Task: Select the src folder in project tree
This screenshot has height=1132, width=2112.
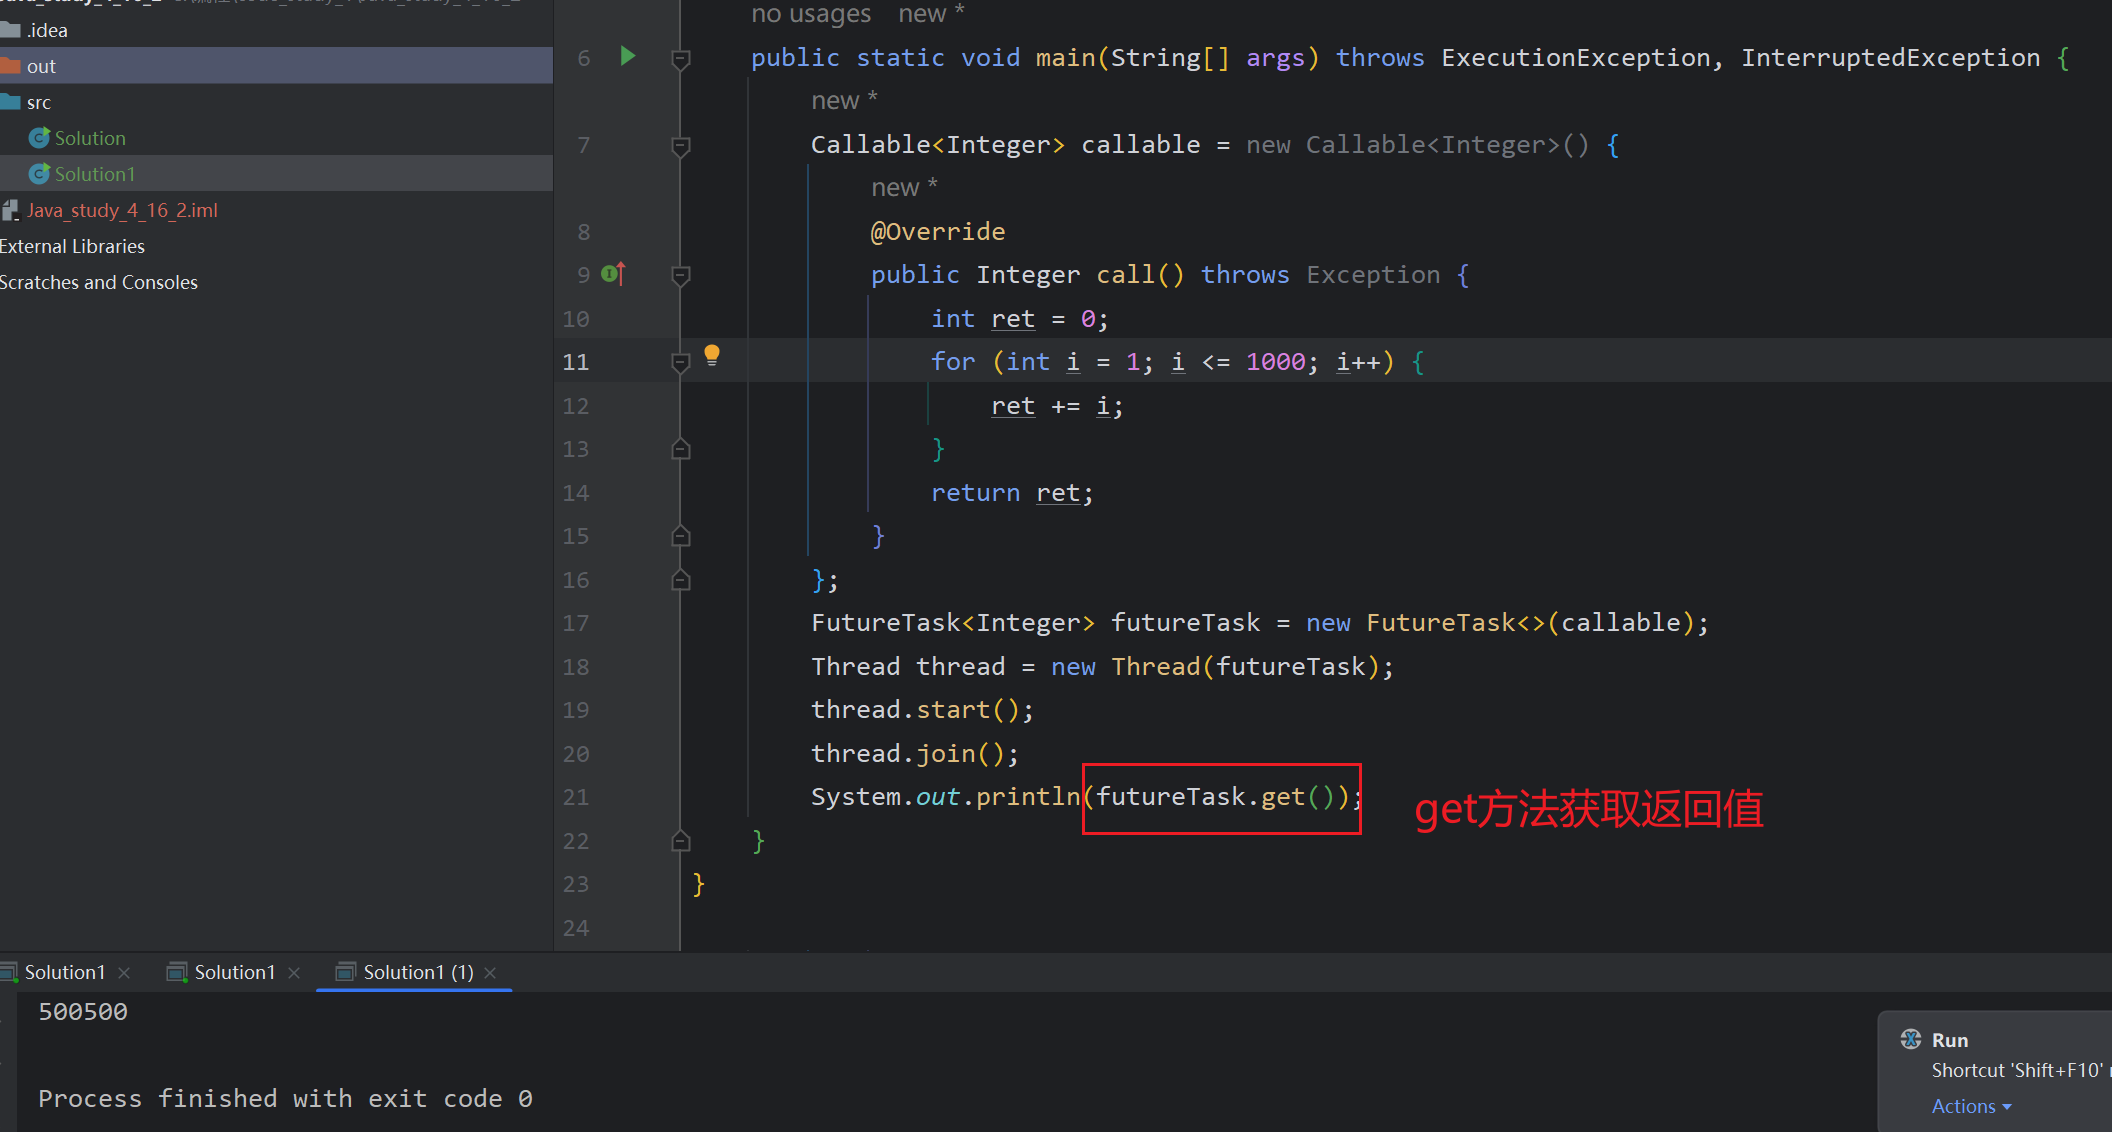Action: pyautogui.click(x=38, y=102)
